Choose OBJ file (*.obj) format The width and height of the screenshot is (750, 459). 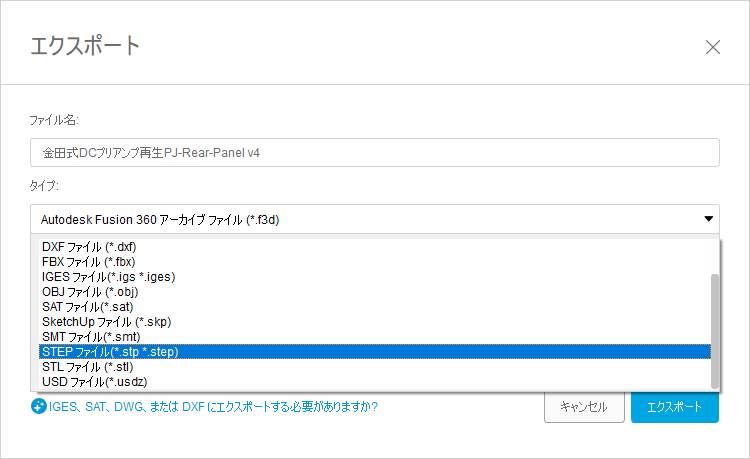click(x=88, y=291)
